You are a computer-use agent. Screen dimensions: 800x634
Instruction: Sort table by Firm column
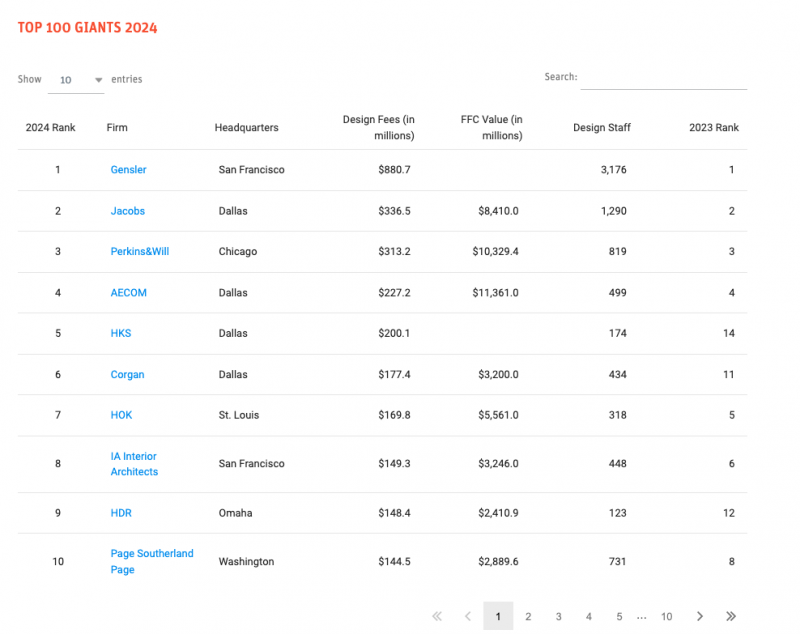click(x=117, y=128)
